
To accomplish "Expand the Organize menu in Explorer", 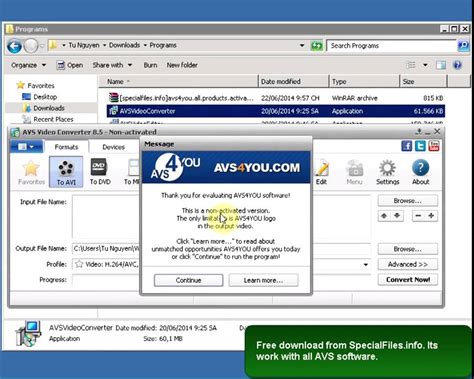I will coord(28,65).
